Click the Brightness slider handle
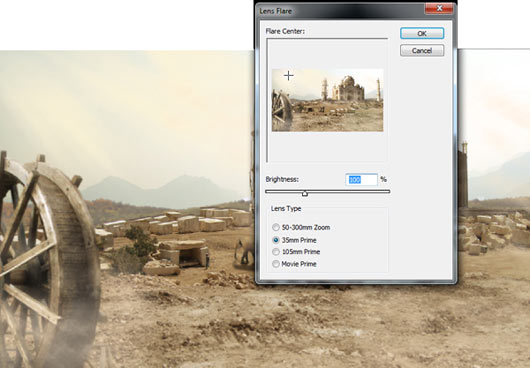This screenshot has height=368, width=530. [305, 193]
